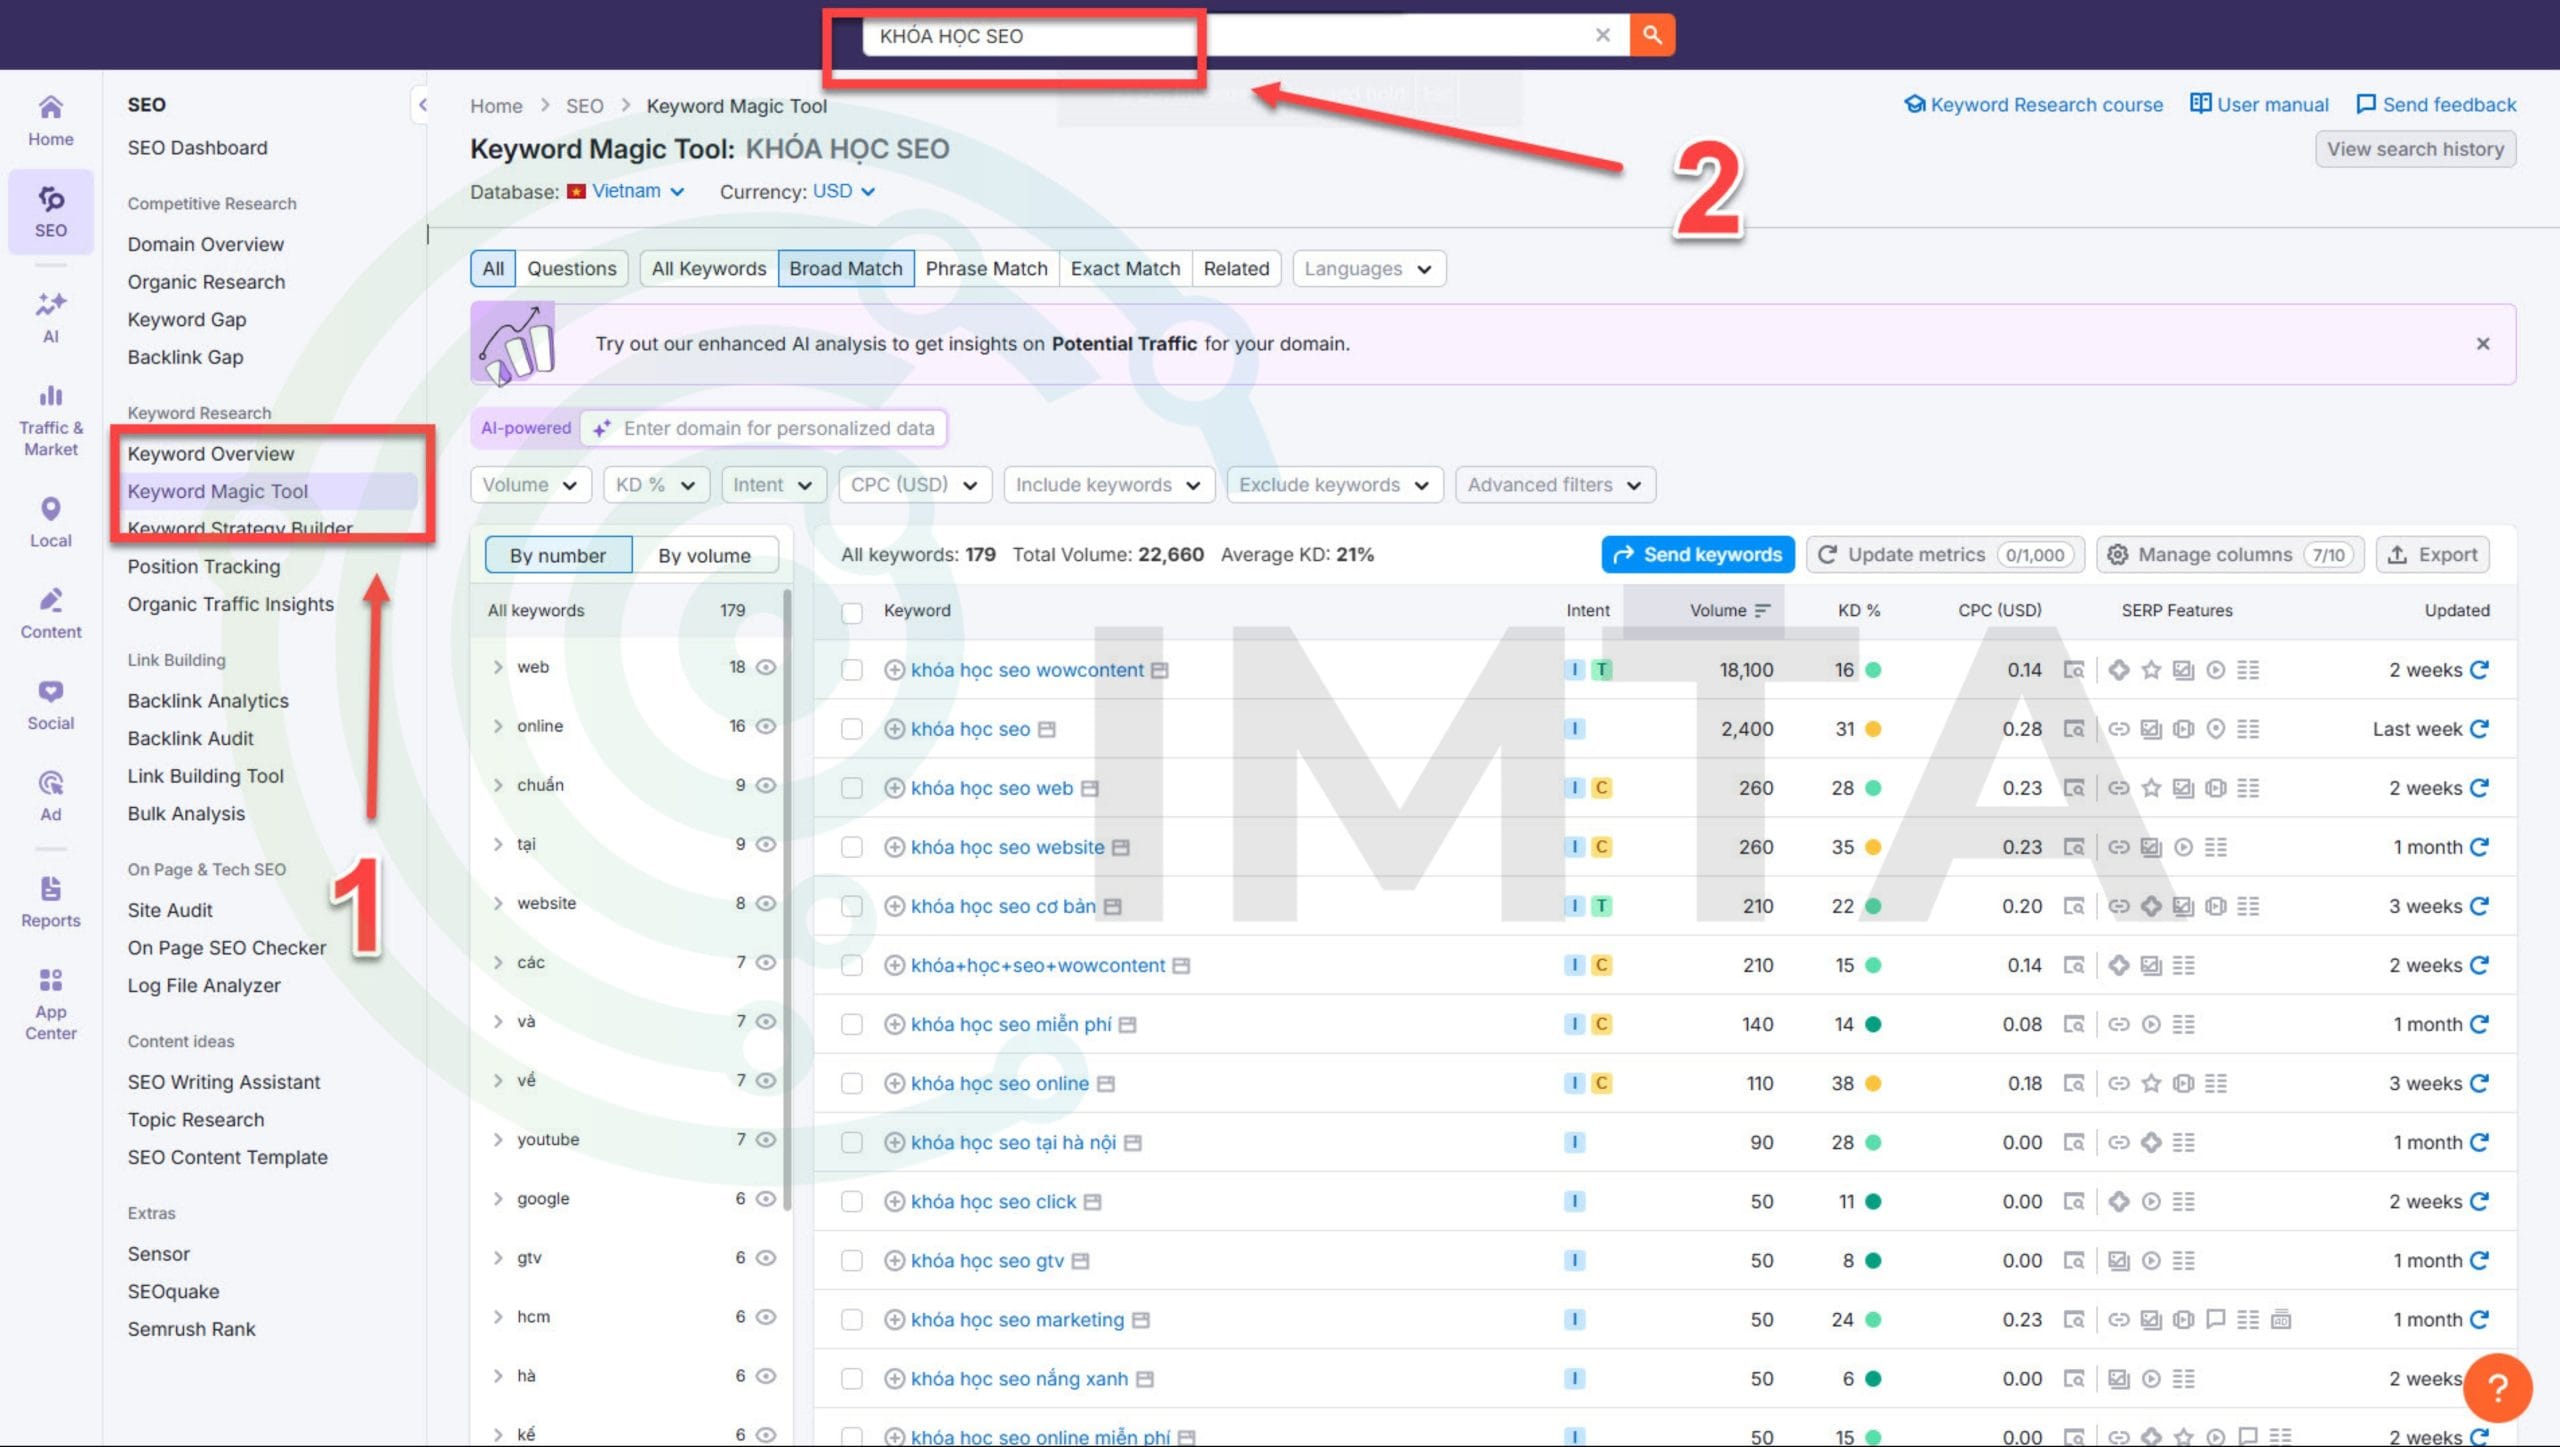
Task: Open the SEO section from the left sidebar
Action: pyautogui.click(x=50, y=212)
